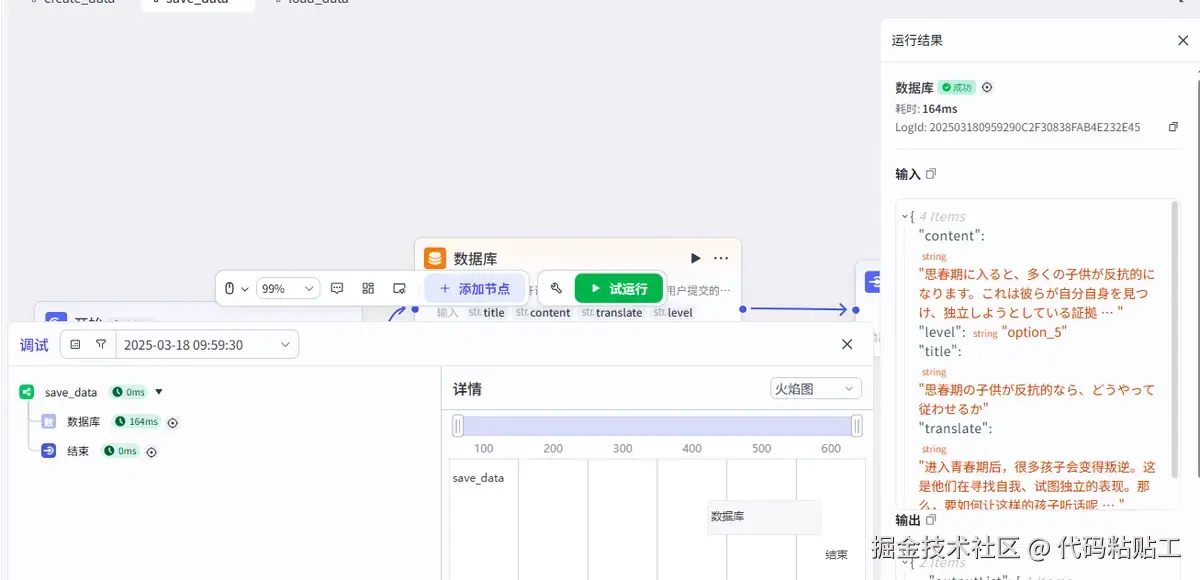The width and height of the screenshot is (1200, 580).
Task: Click the "option_5" level value
Action: coord(1034,332)
